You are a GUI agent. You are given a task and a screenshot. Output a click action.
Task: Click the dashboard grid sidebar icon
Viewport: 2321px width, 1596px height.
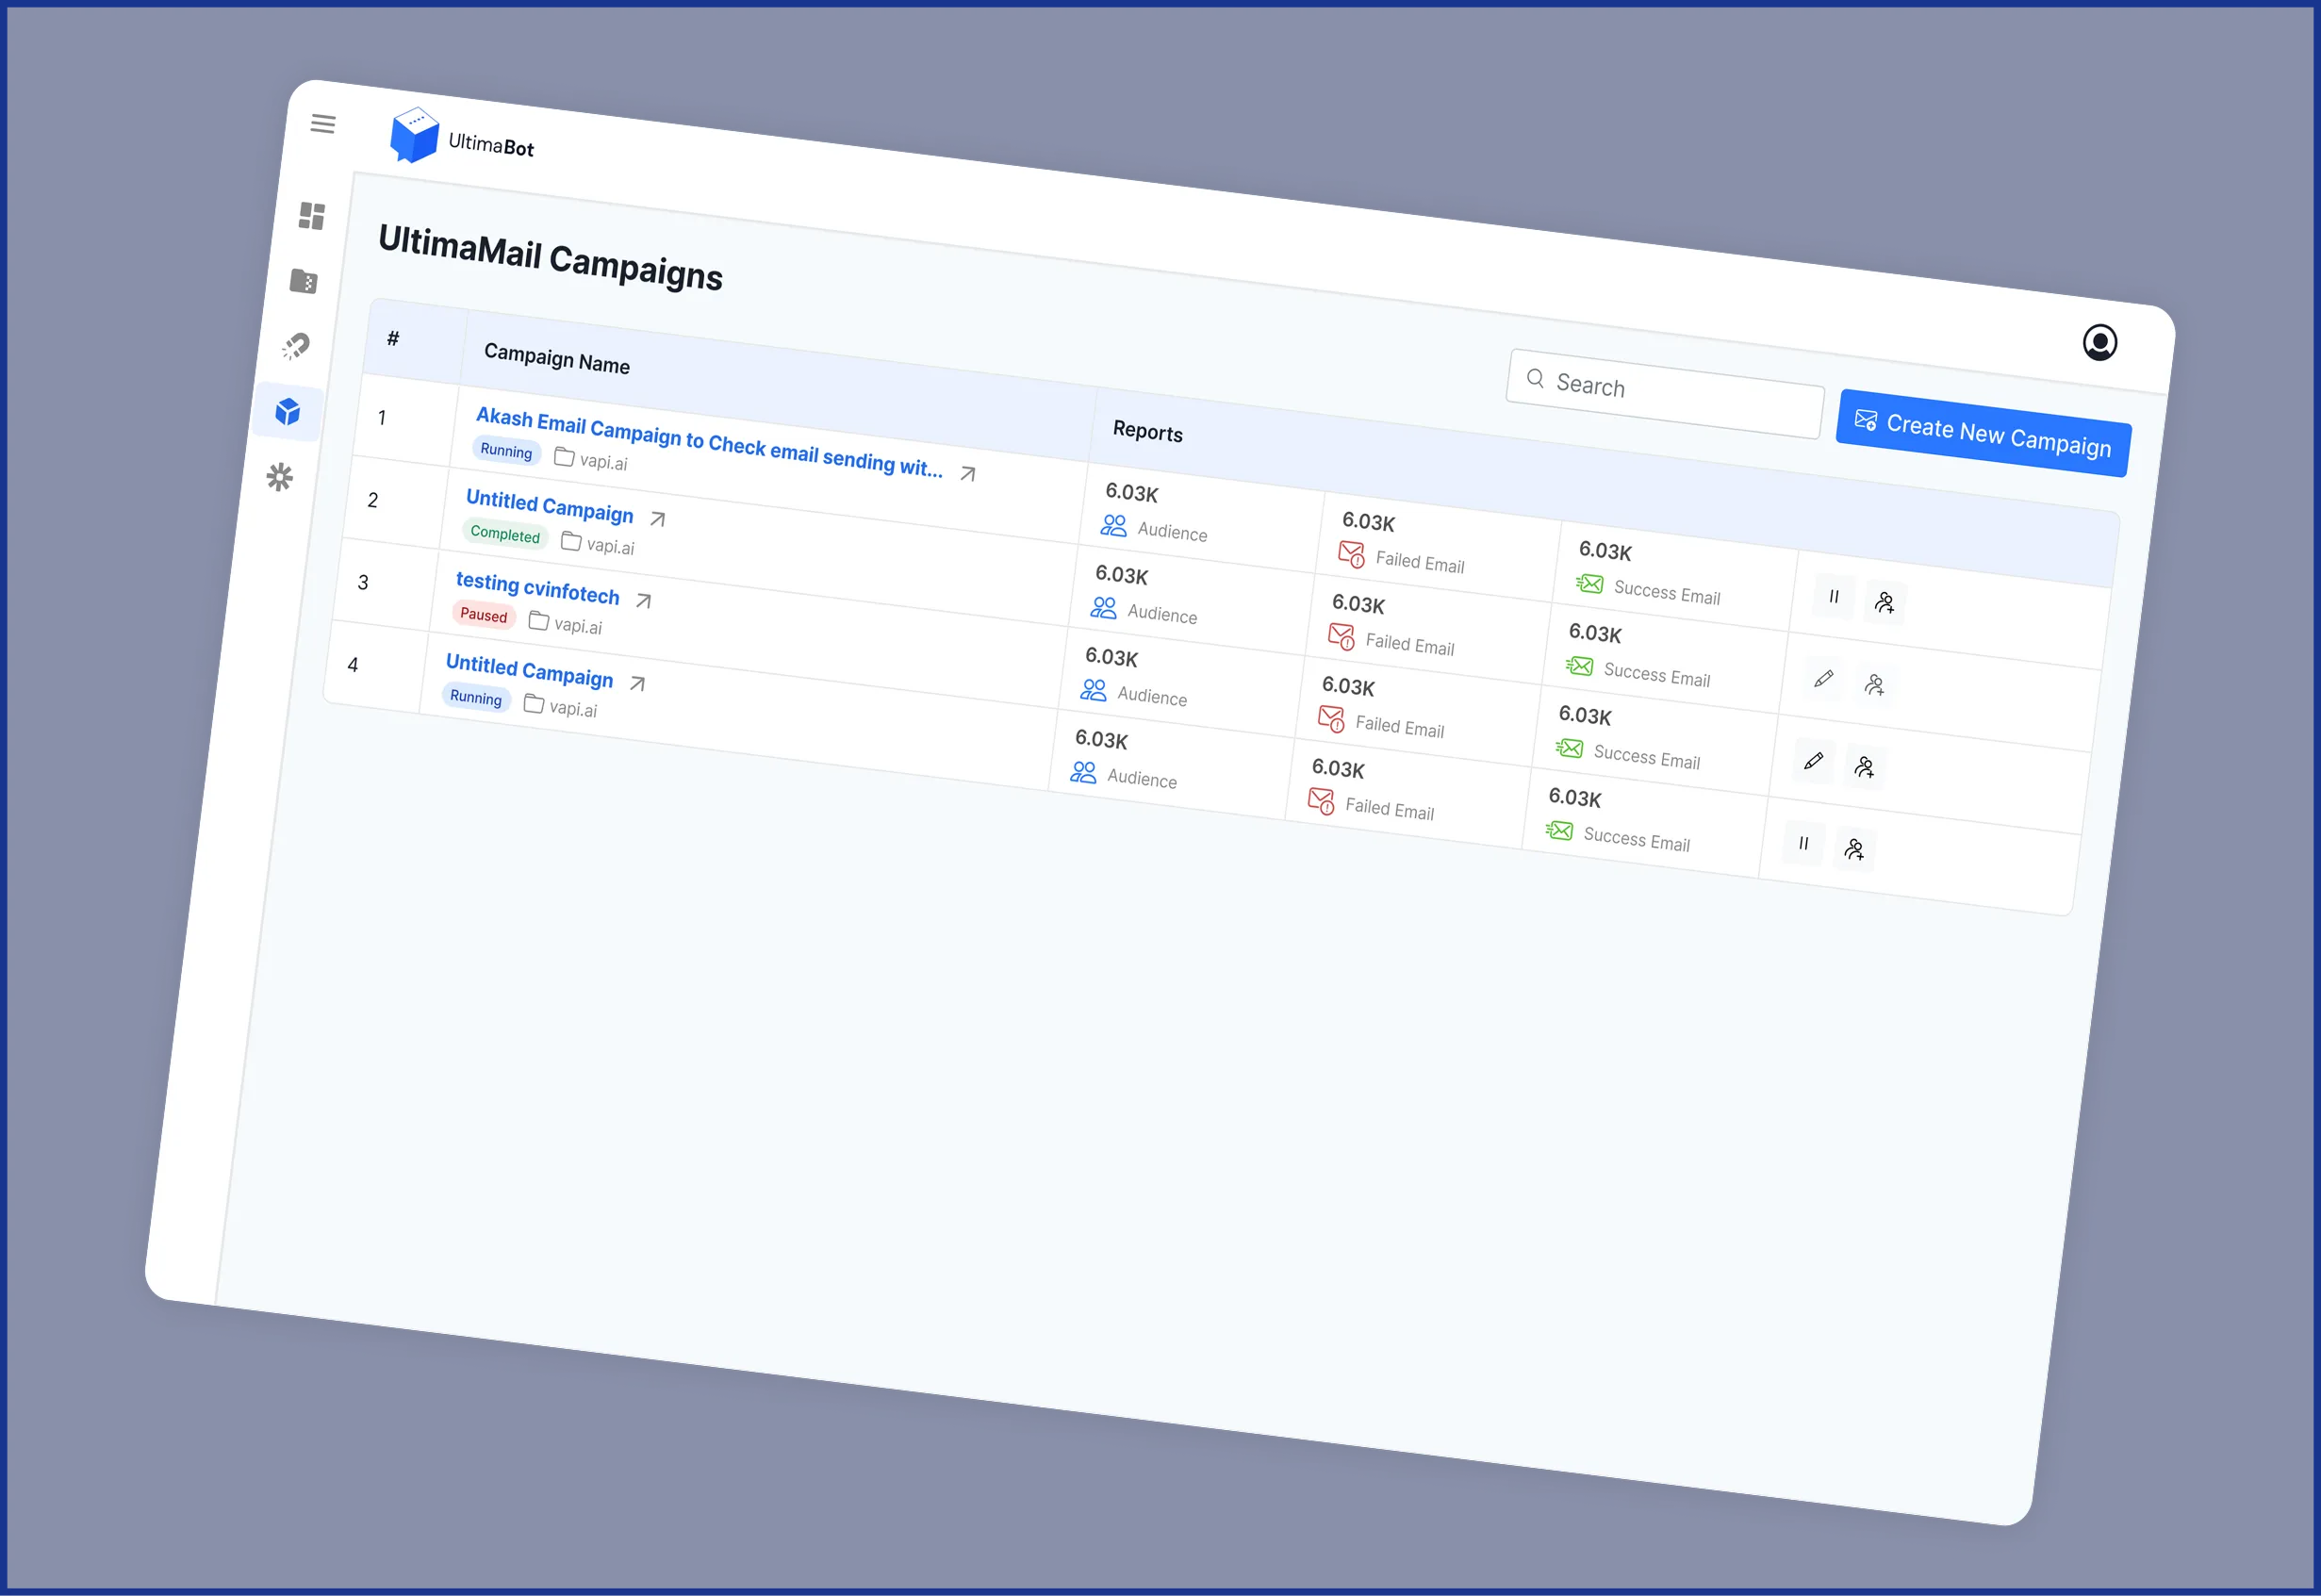point(312,216)
